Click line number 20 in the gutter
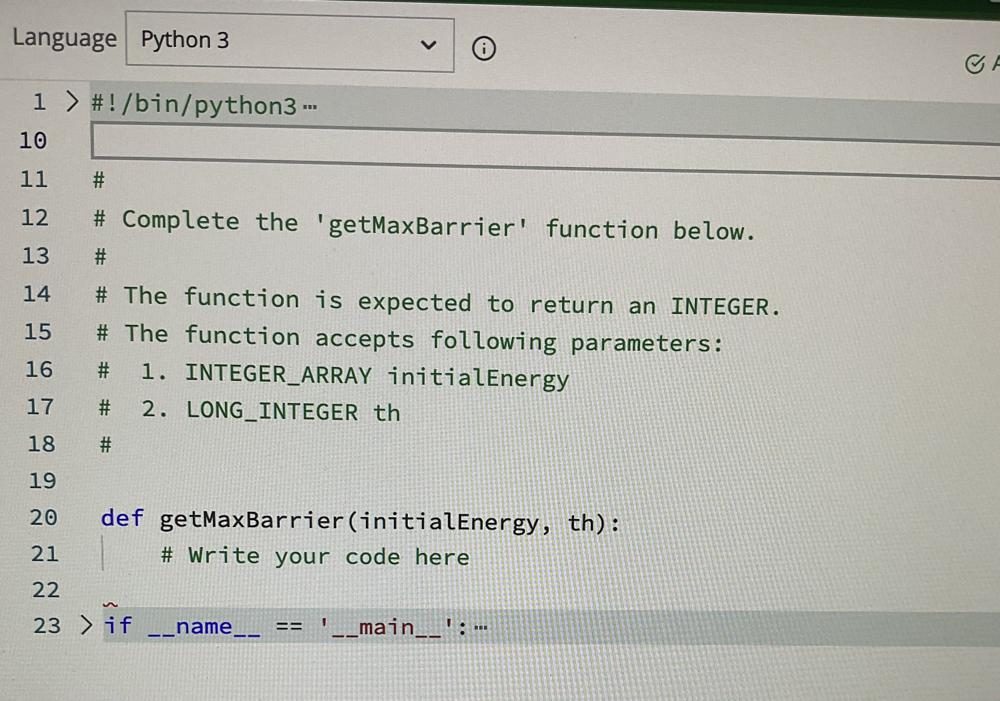The image size is (1000, 701). 43,518
